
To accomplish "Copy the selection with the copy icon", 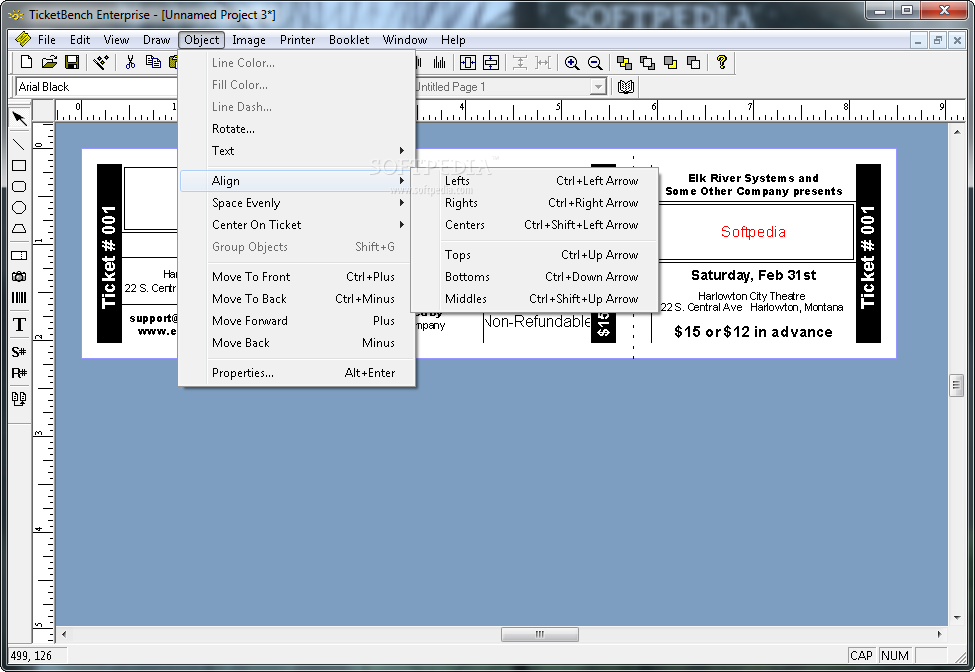I will click(153, 62).
